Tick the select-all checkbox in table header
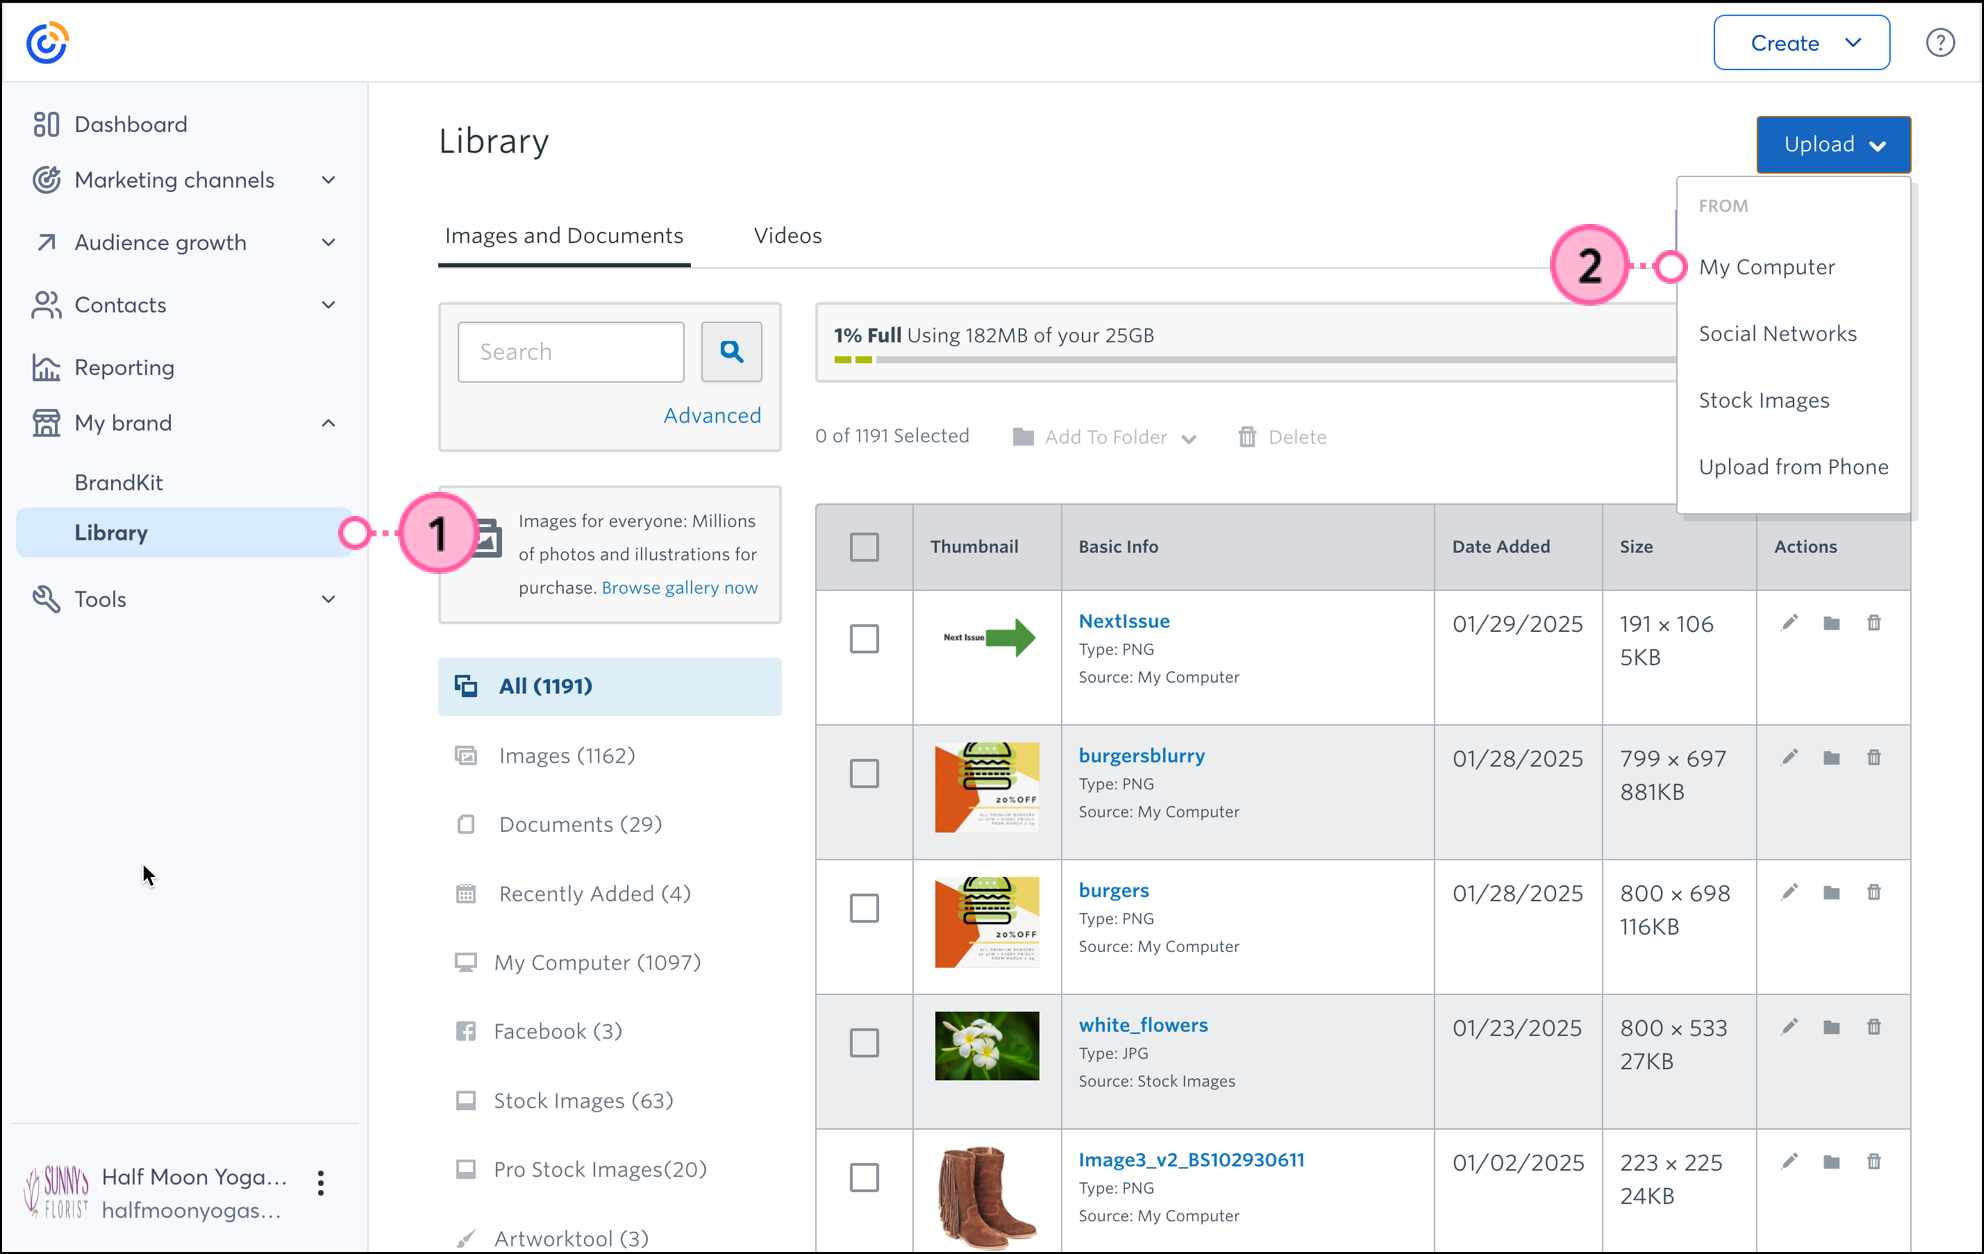Viewport: 1984px width, 1254px height. coord(864,547)
